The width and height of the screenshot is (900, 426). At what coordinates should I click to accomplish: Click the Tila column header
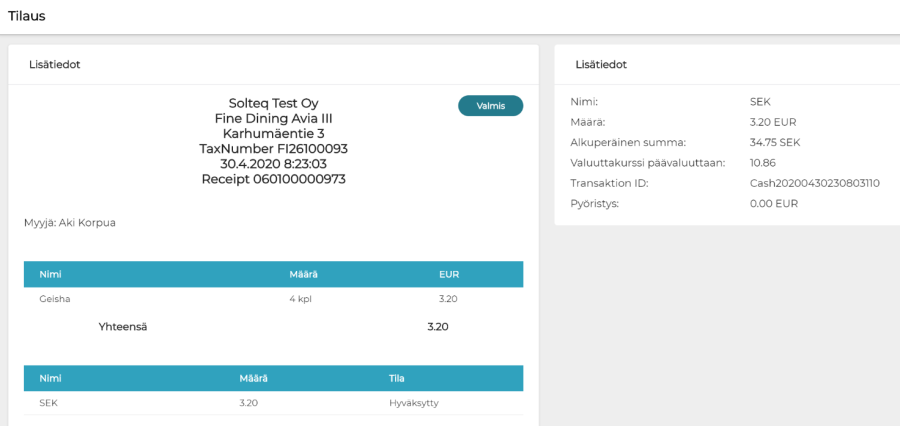click(x=397, y=379)
